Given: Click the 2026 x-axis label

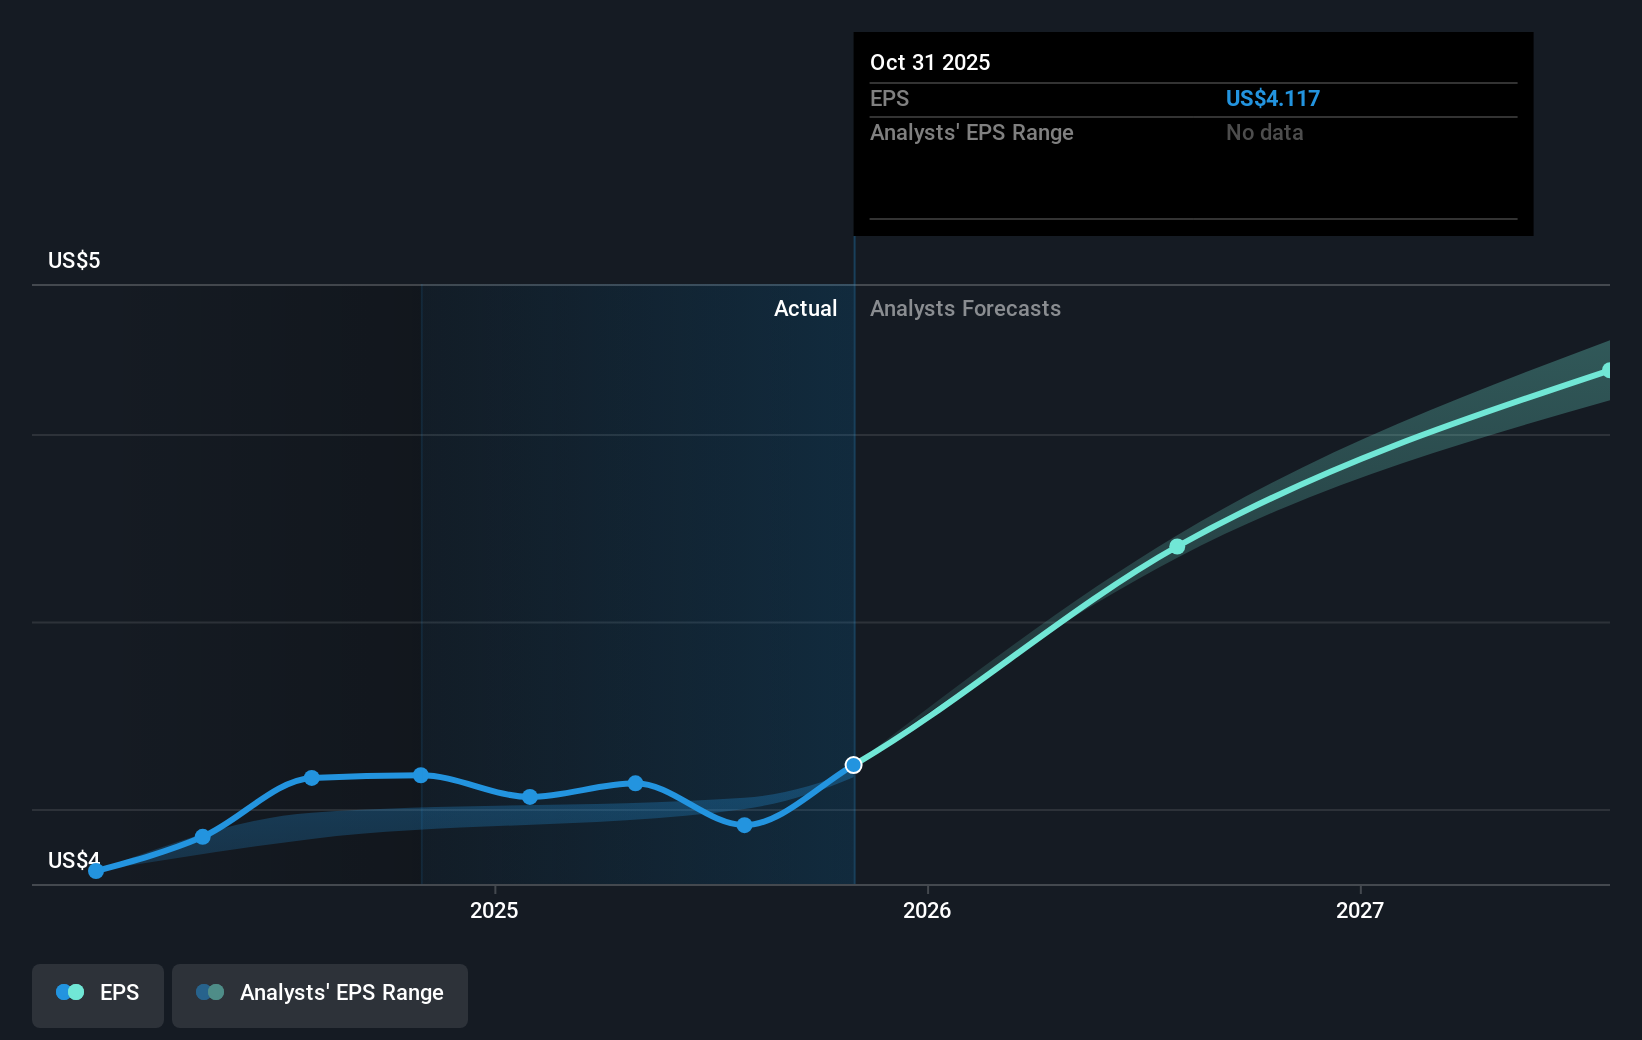Looking at the screenshot, I should pyautogui.click(x=927, y=910).
